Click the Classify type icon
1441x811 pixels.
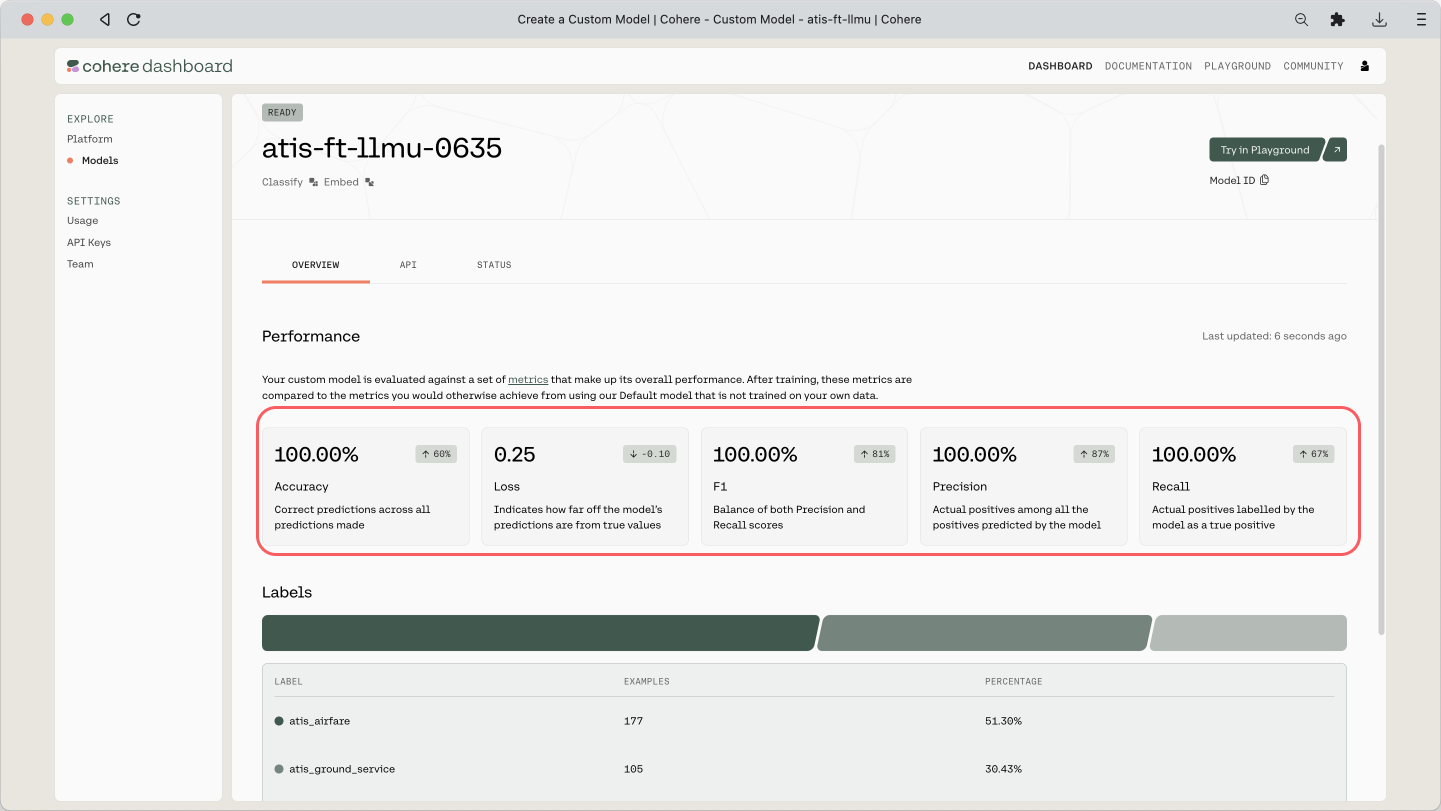point(313,182)
